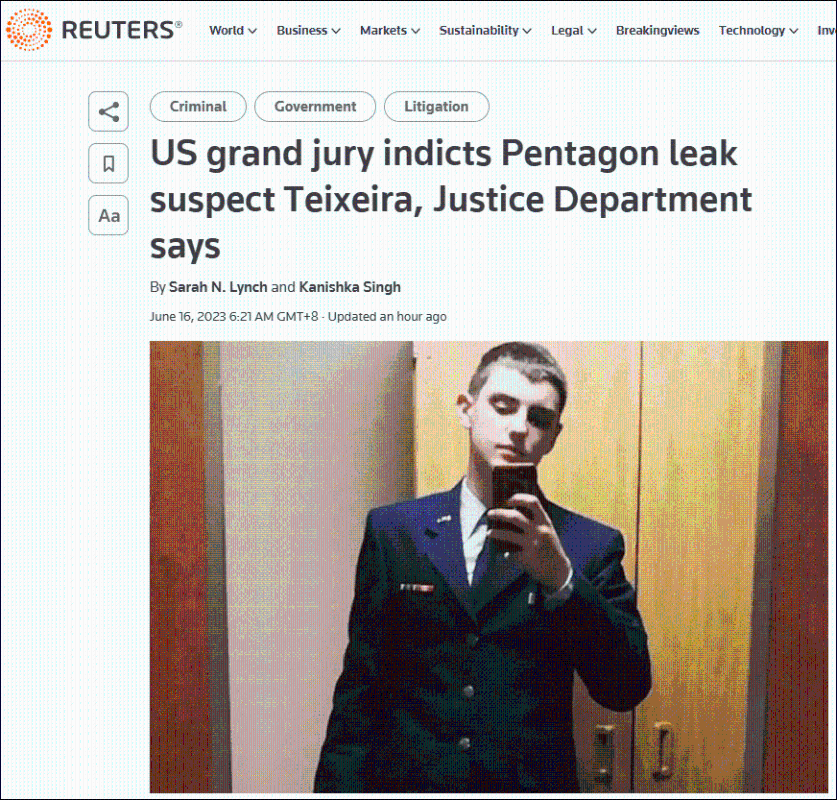Open author Sarah N. Lynch's profile
Screen dimensions: 837x800
(x=218, y=287)
